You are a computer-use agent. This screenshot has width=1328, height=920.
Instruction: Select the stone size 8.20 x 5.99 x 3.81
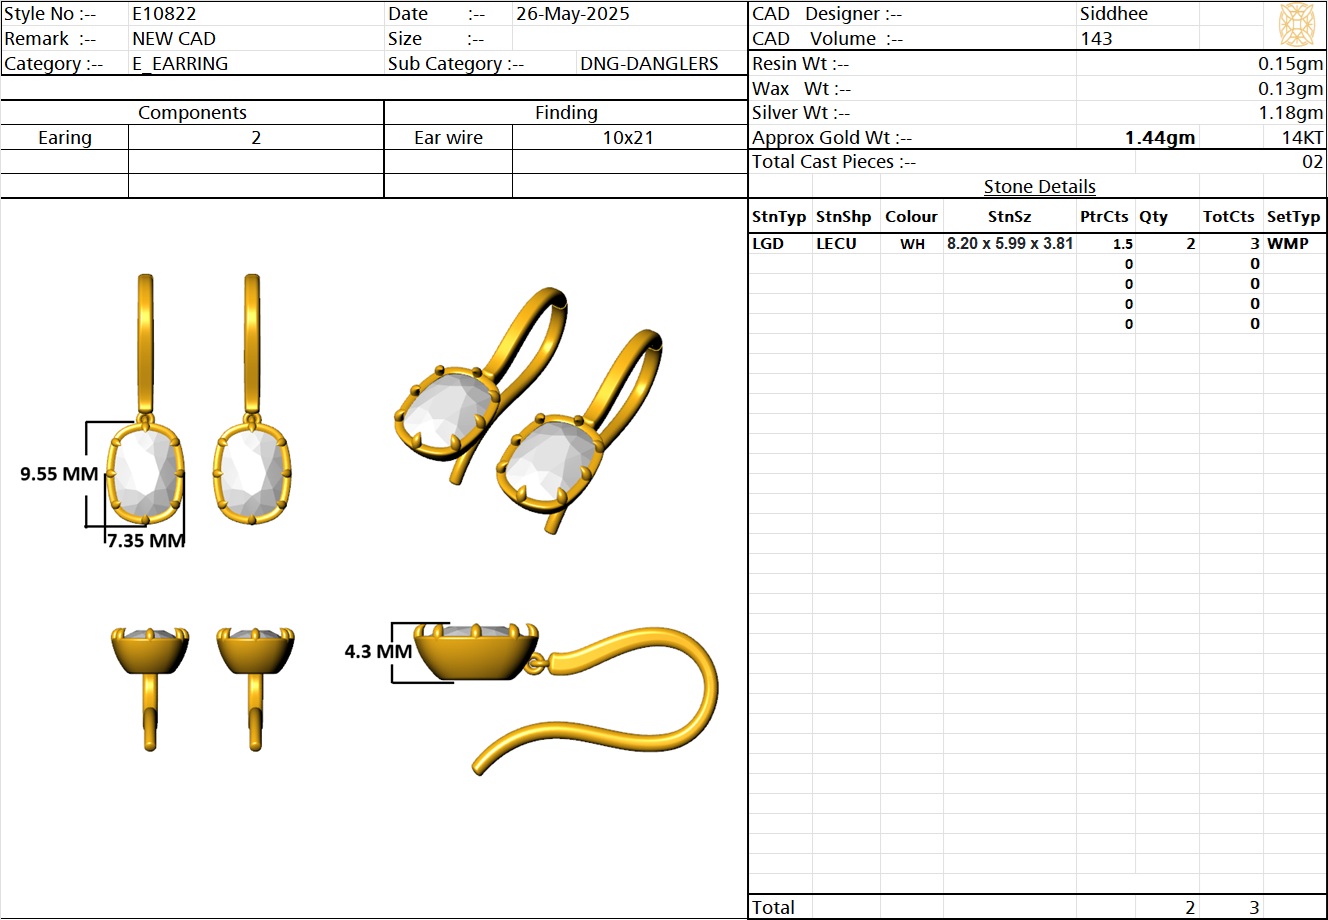pos(1010,243)
